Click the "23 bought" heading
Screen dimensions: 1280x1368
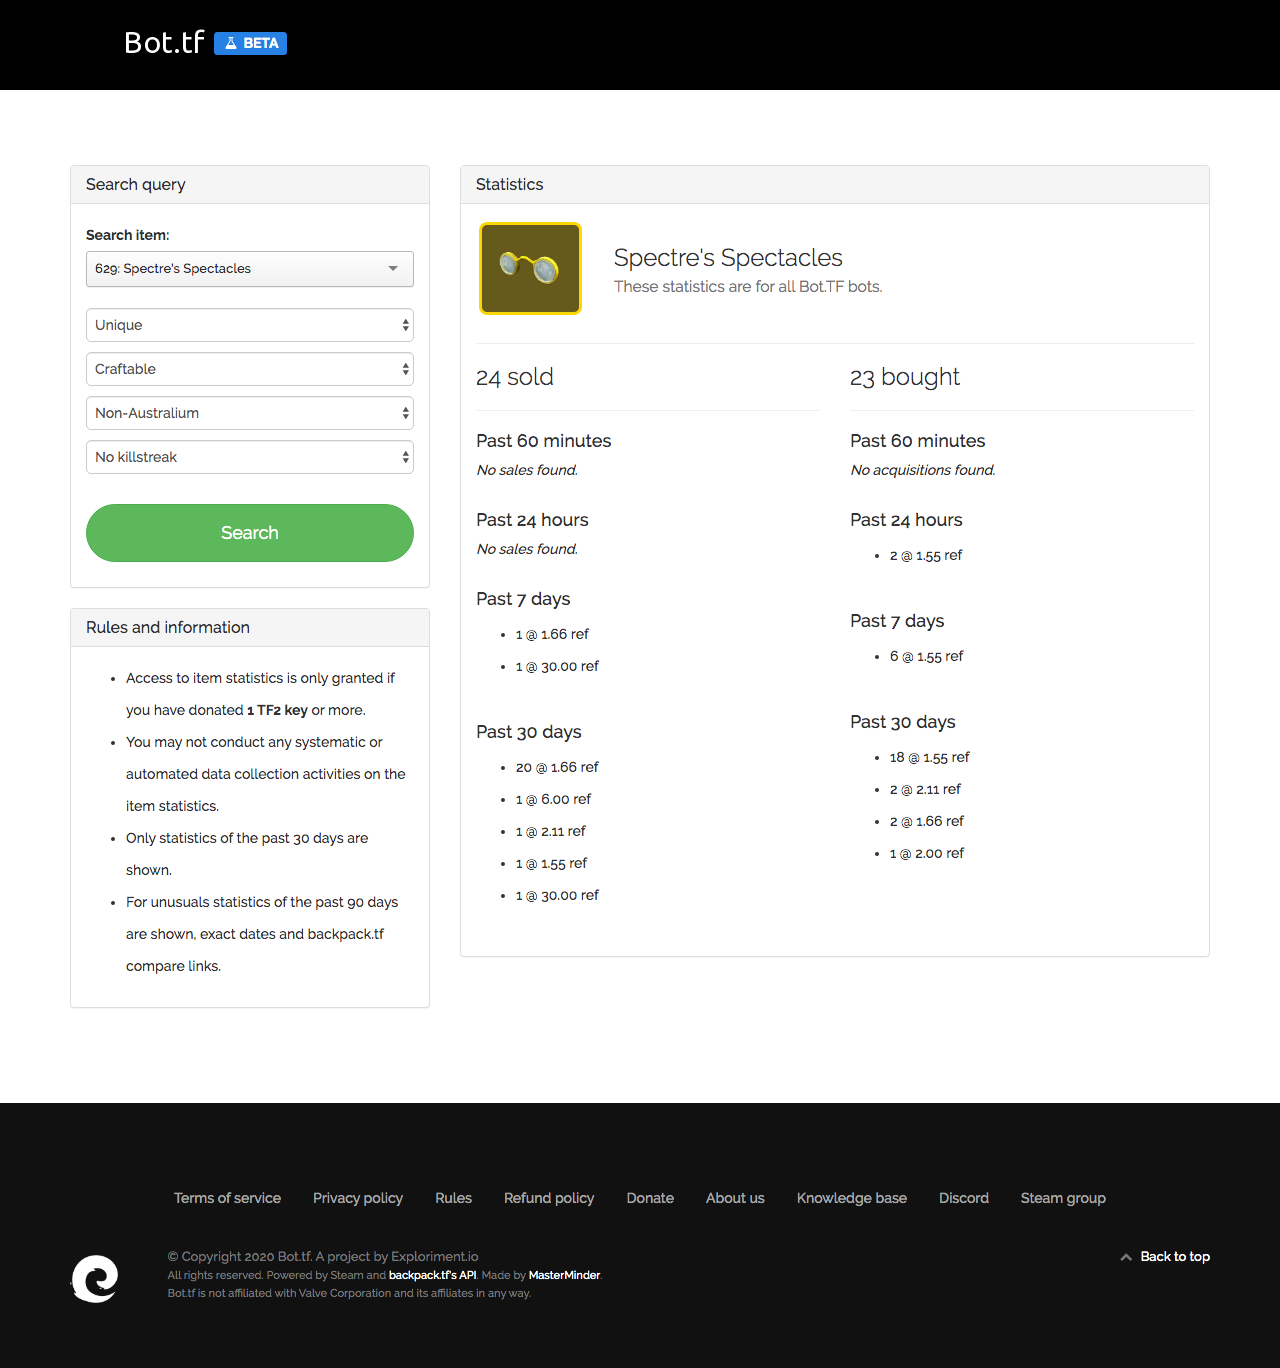pos(905,377)
